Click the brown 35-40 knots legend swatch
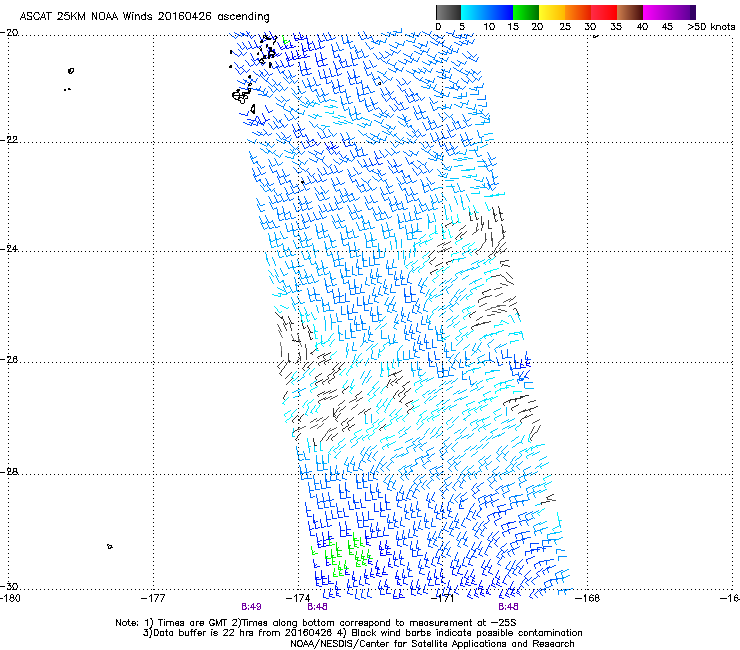This screenshot has height=650, width=740. 630,12
